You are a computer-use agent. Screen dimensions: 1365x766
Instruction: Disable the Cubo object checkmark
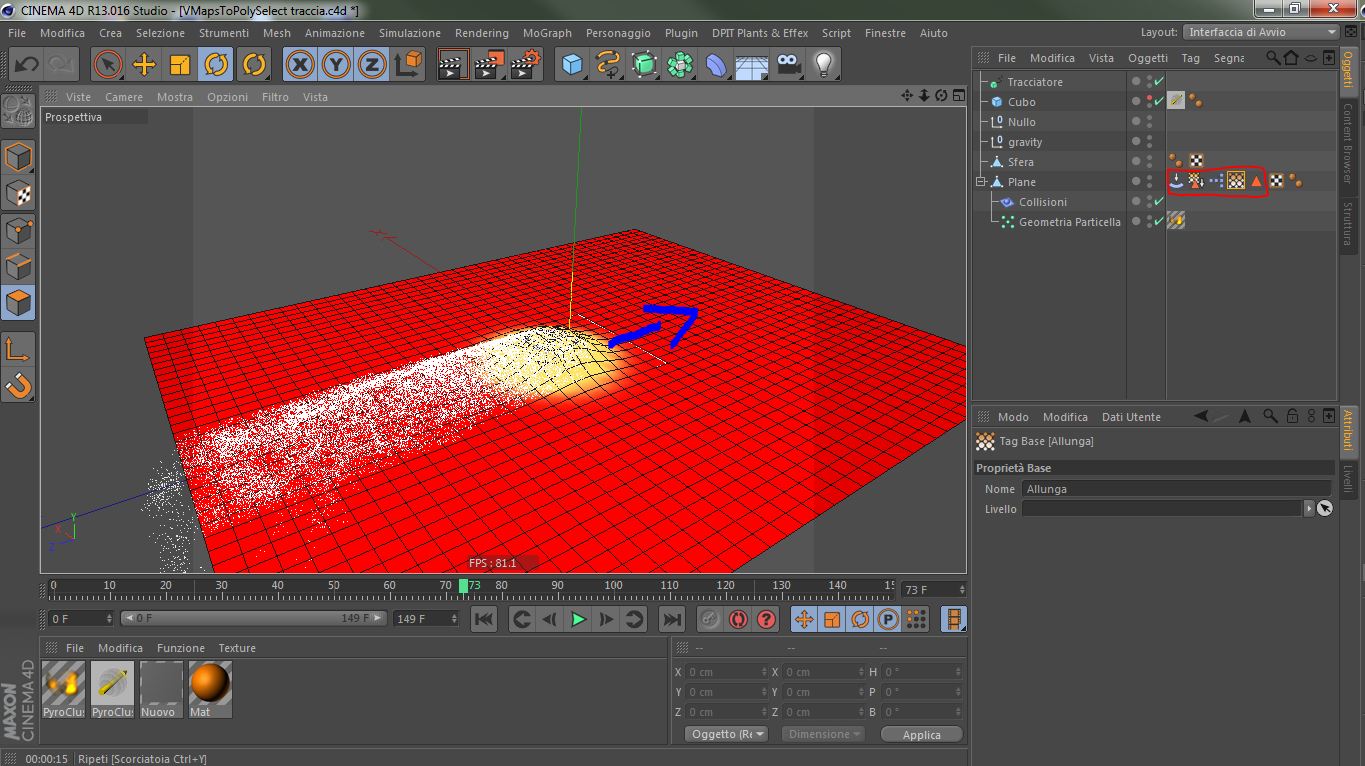coord(1159,102)
